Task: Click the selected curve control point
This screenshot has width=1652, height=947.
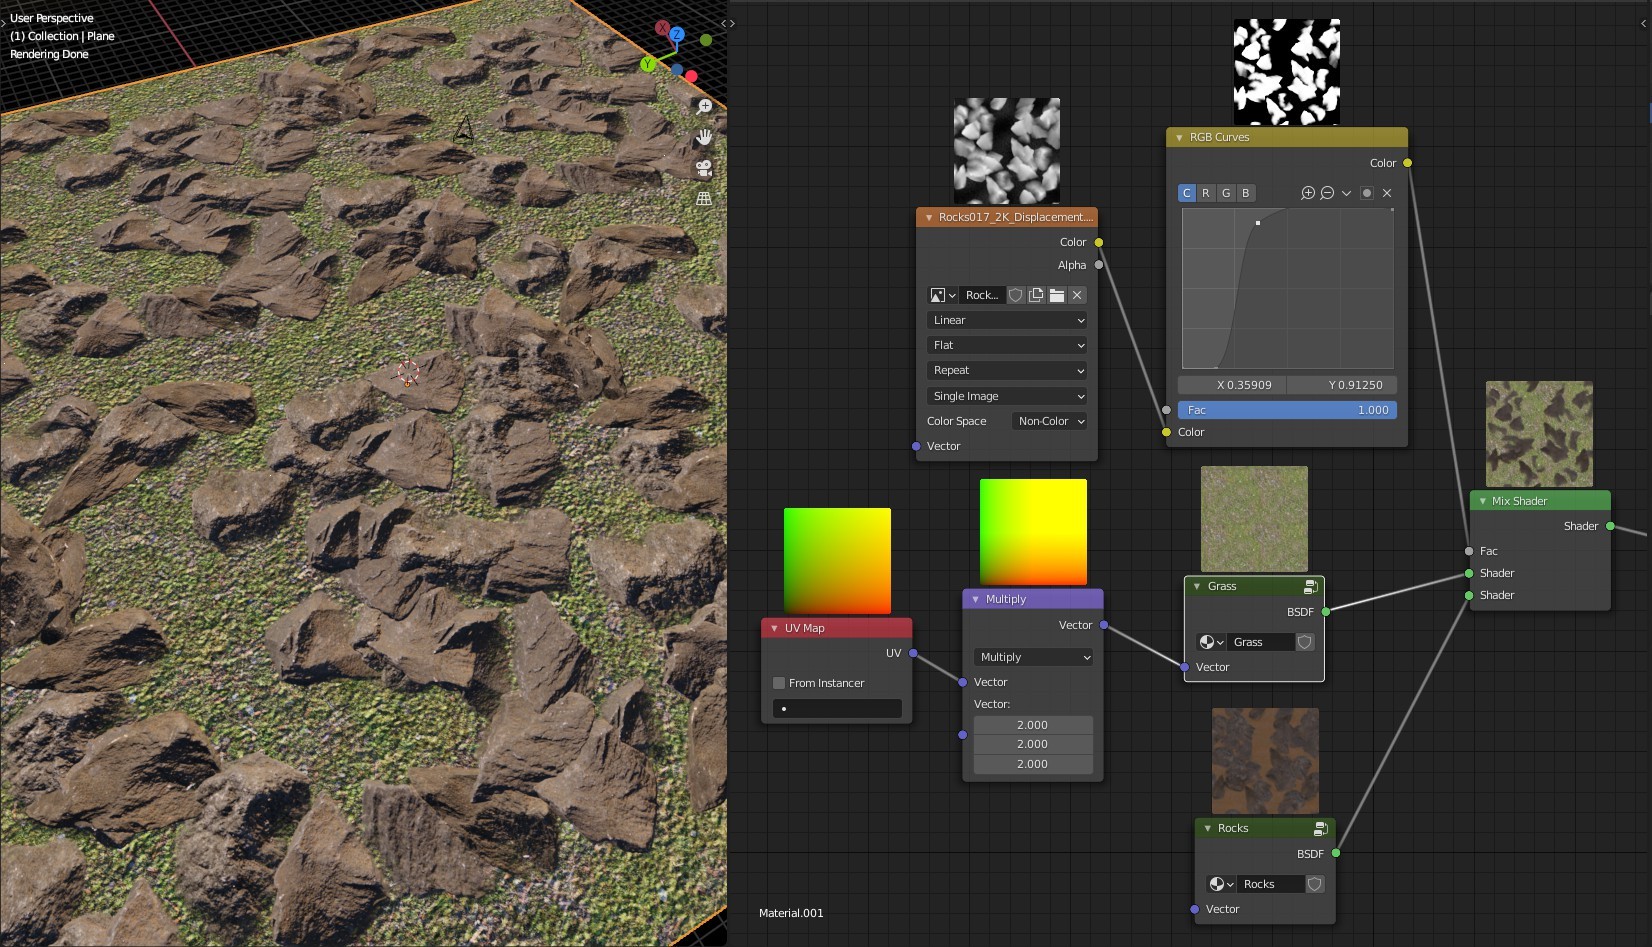Action: tap(1258, 223)
